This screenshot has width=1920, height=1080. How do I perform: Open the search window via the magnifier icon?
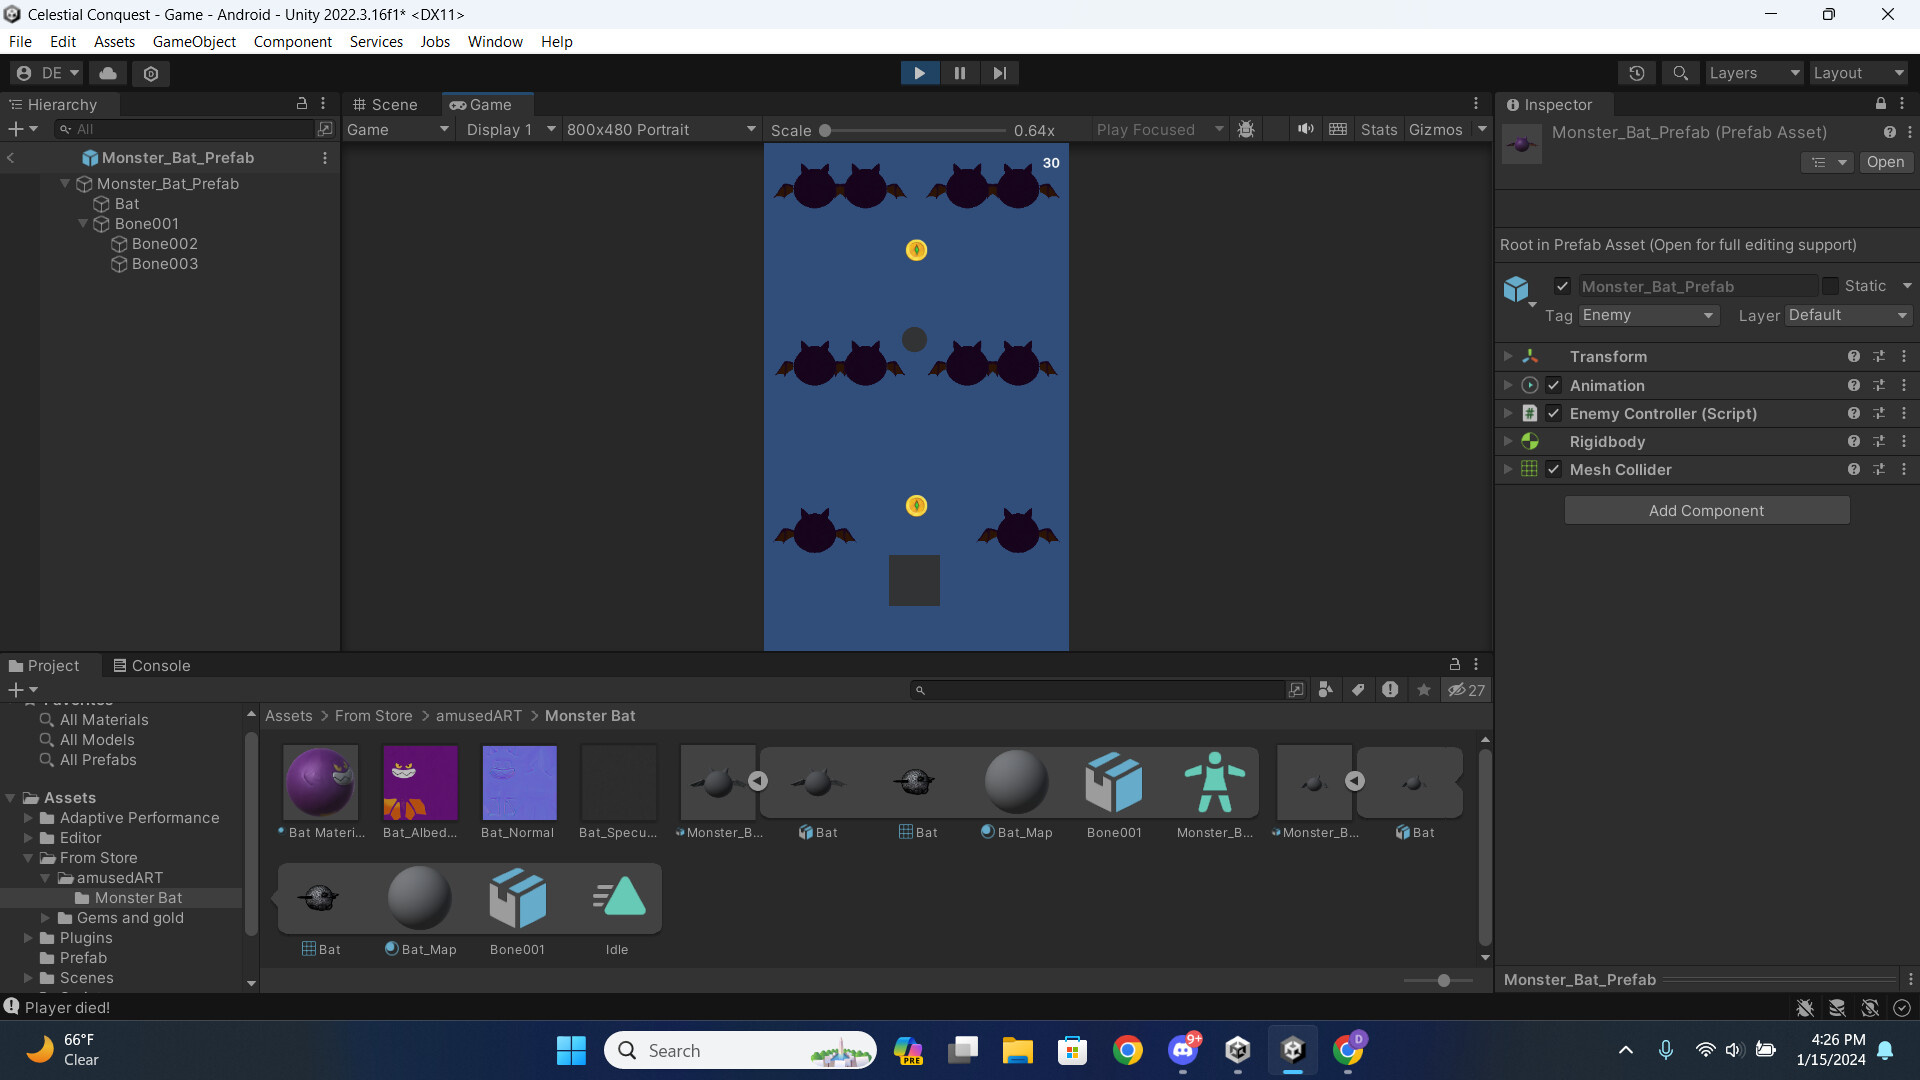[1680, 72]
